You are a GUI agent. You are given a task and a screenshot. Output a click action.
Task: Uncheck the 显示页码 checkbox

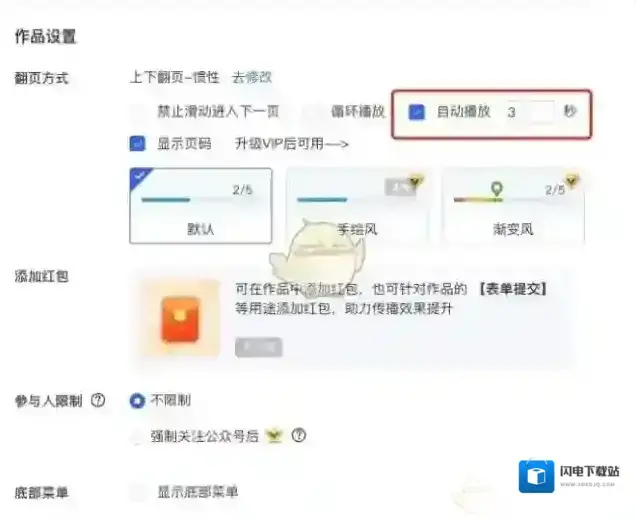tap(137, 144)
